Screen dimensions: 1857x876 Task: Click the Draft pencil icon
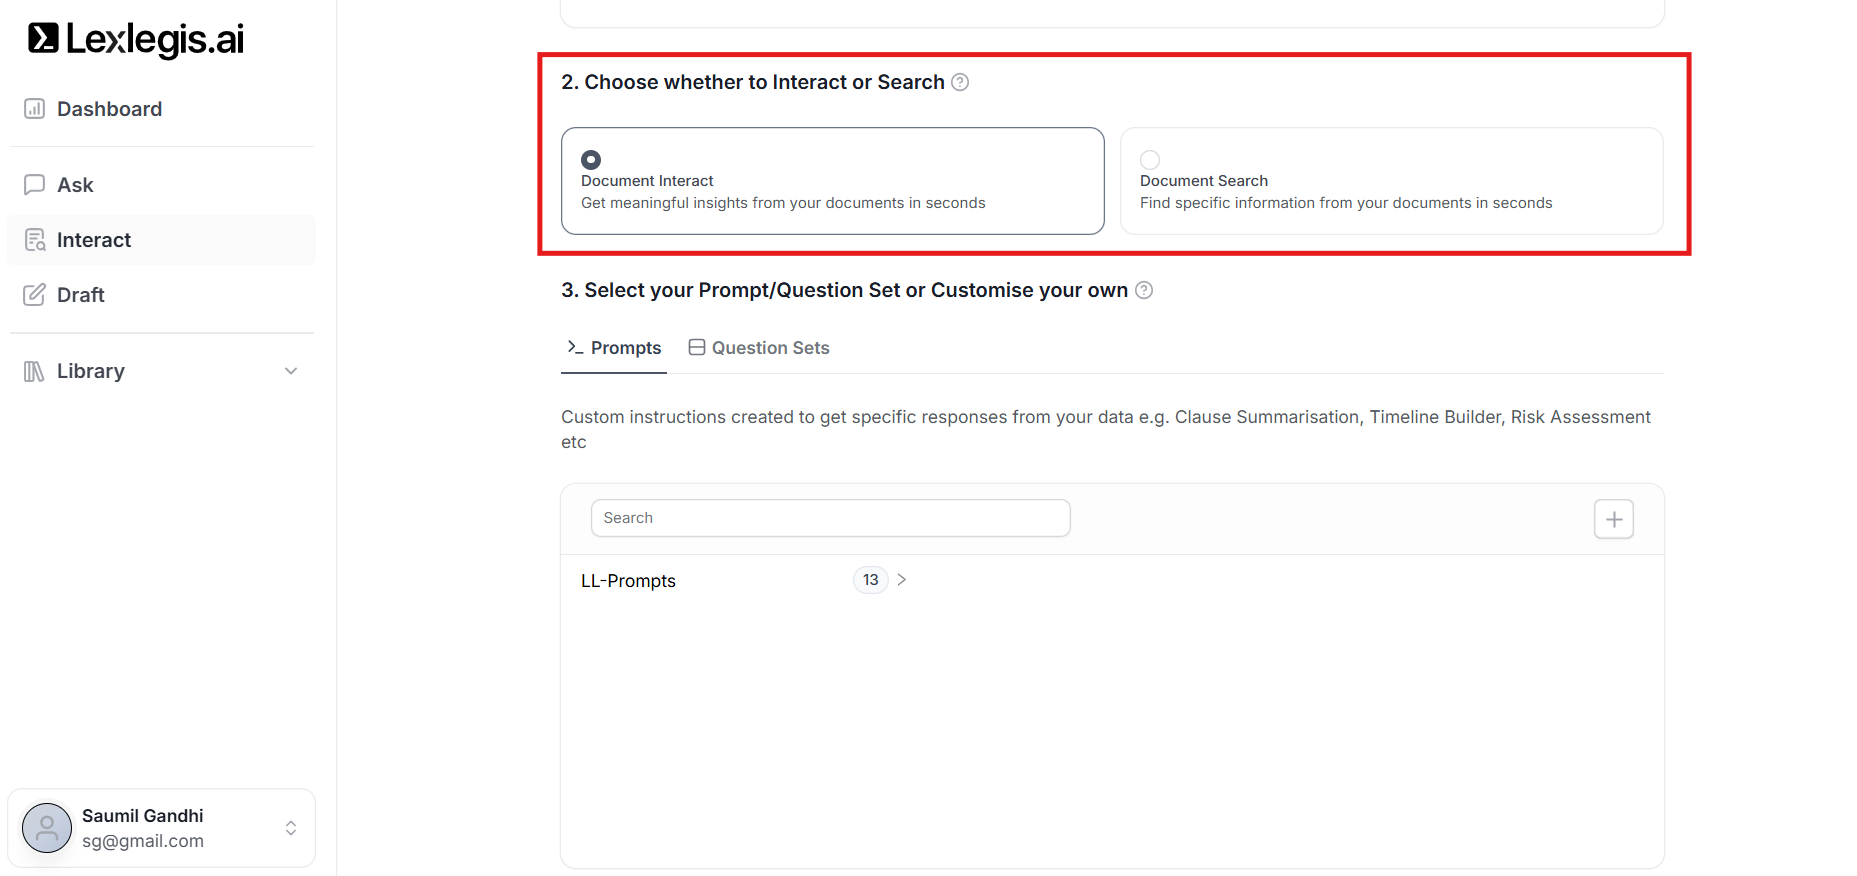point(34,295)
